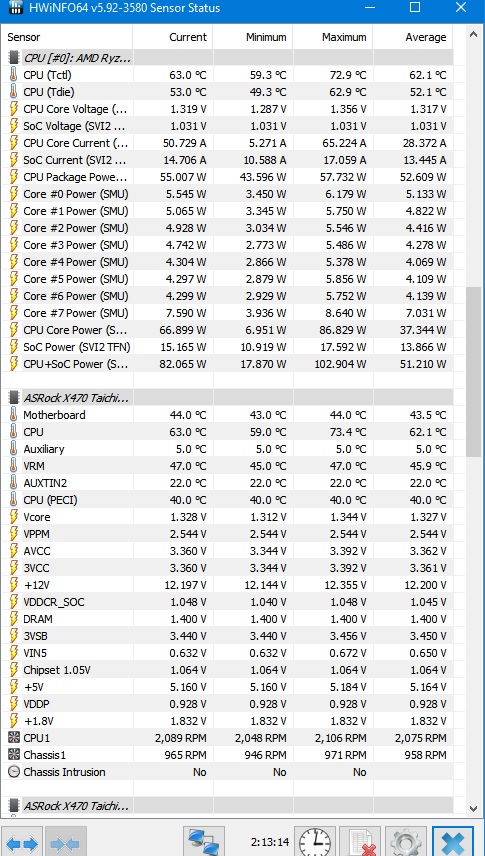Screen dimensions: 485x856
Task: Select the Core #0 Power (SMU) row
Action: tap(227, 194)
